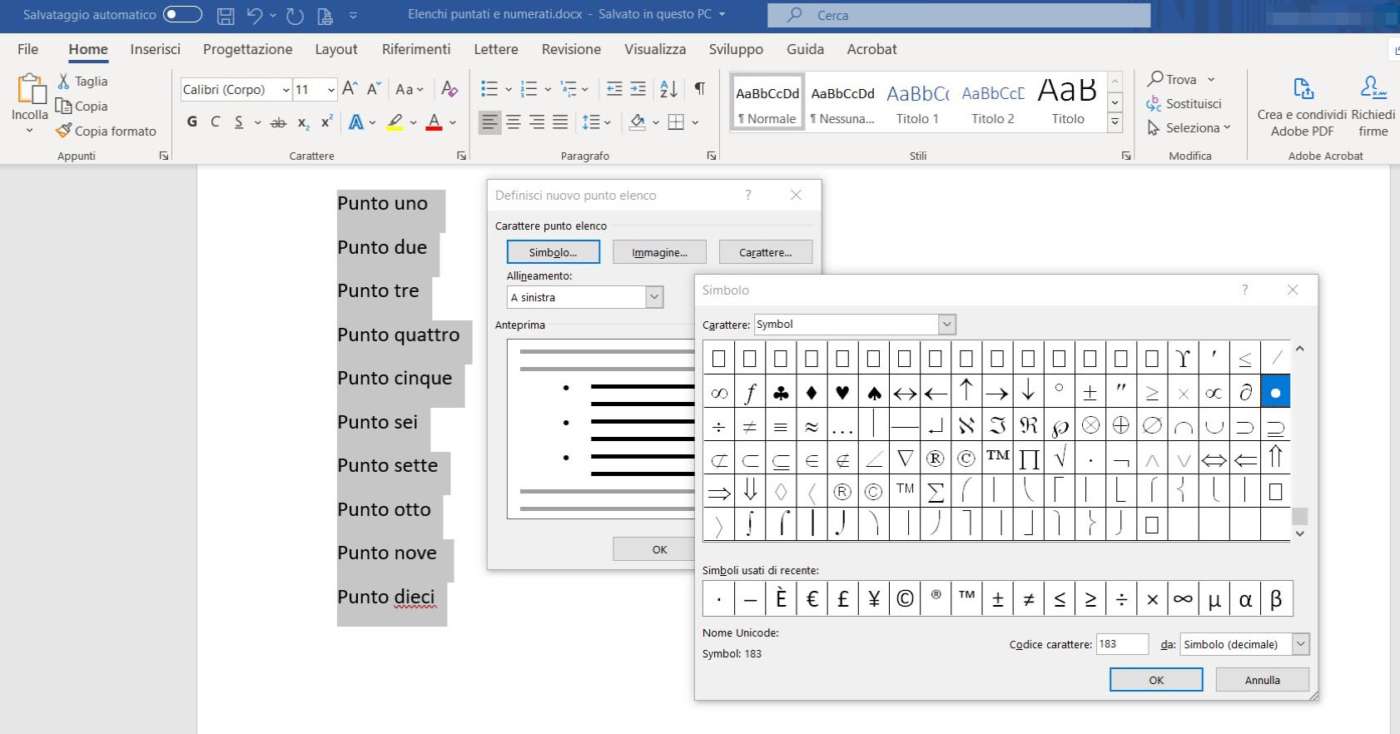Click the sort A-Z icon

pyautogui.click(x=669, y=89)
